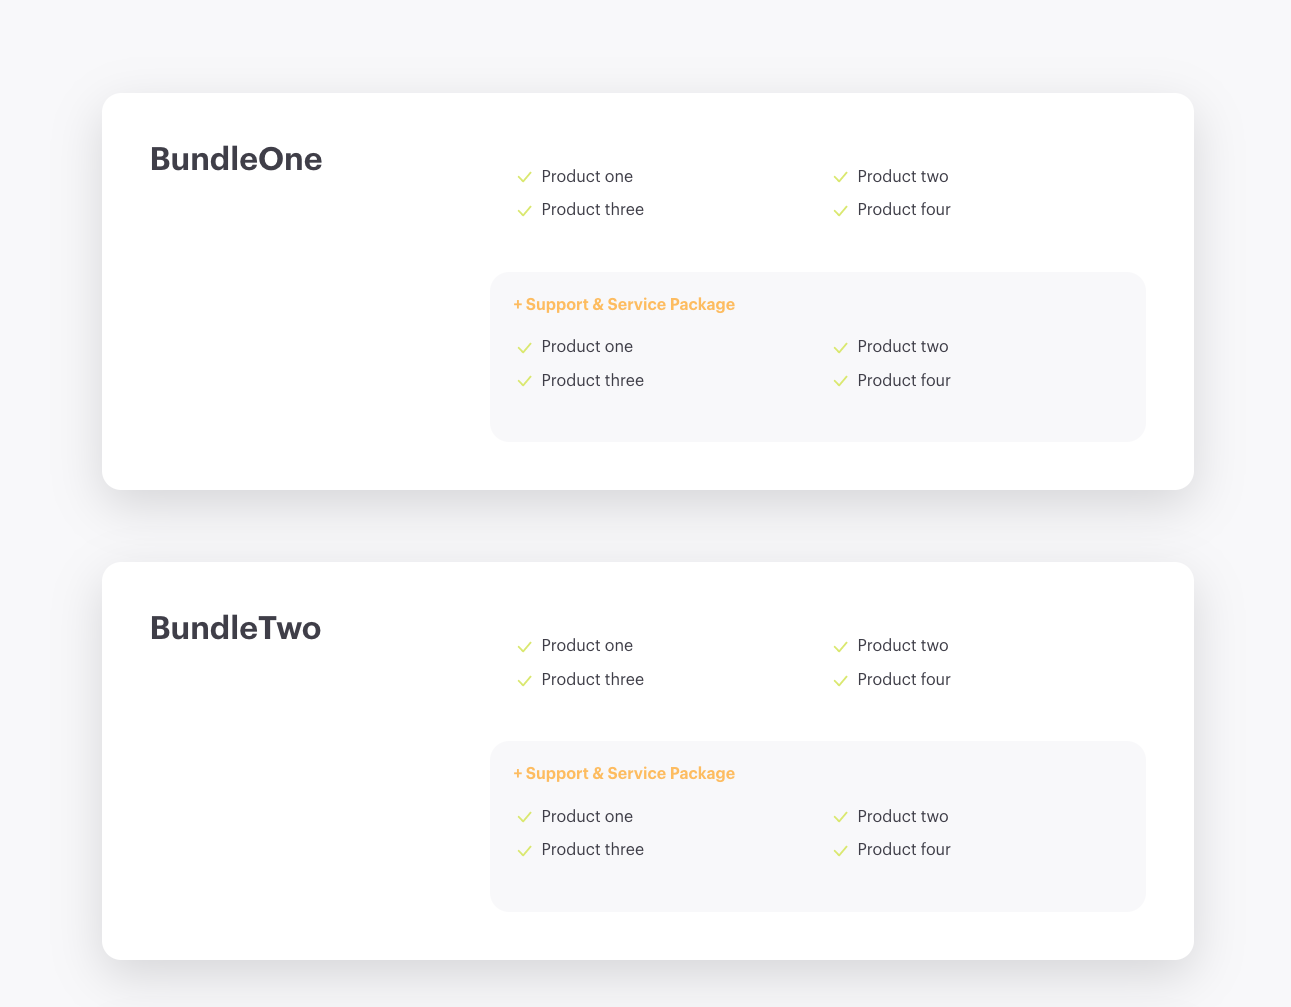
Task: Click checkmark beside BundleTwo top Product one
Action: point(524,646)
